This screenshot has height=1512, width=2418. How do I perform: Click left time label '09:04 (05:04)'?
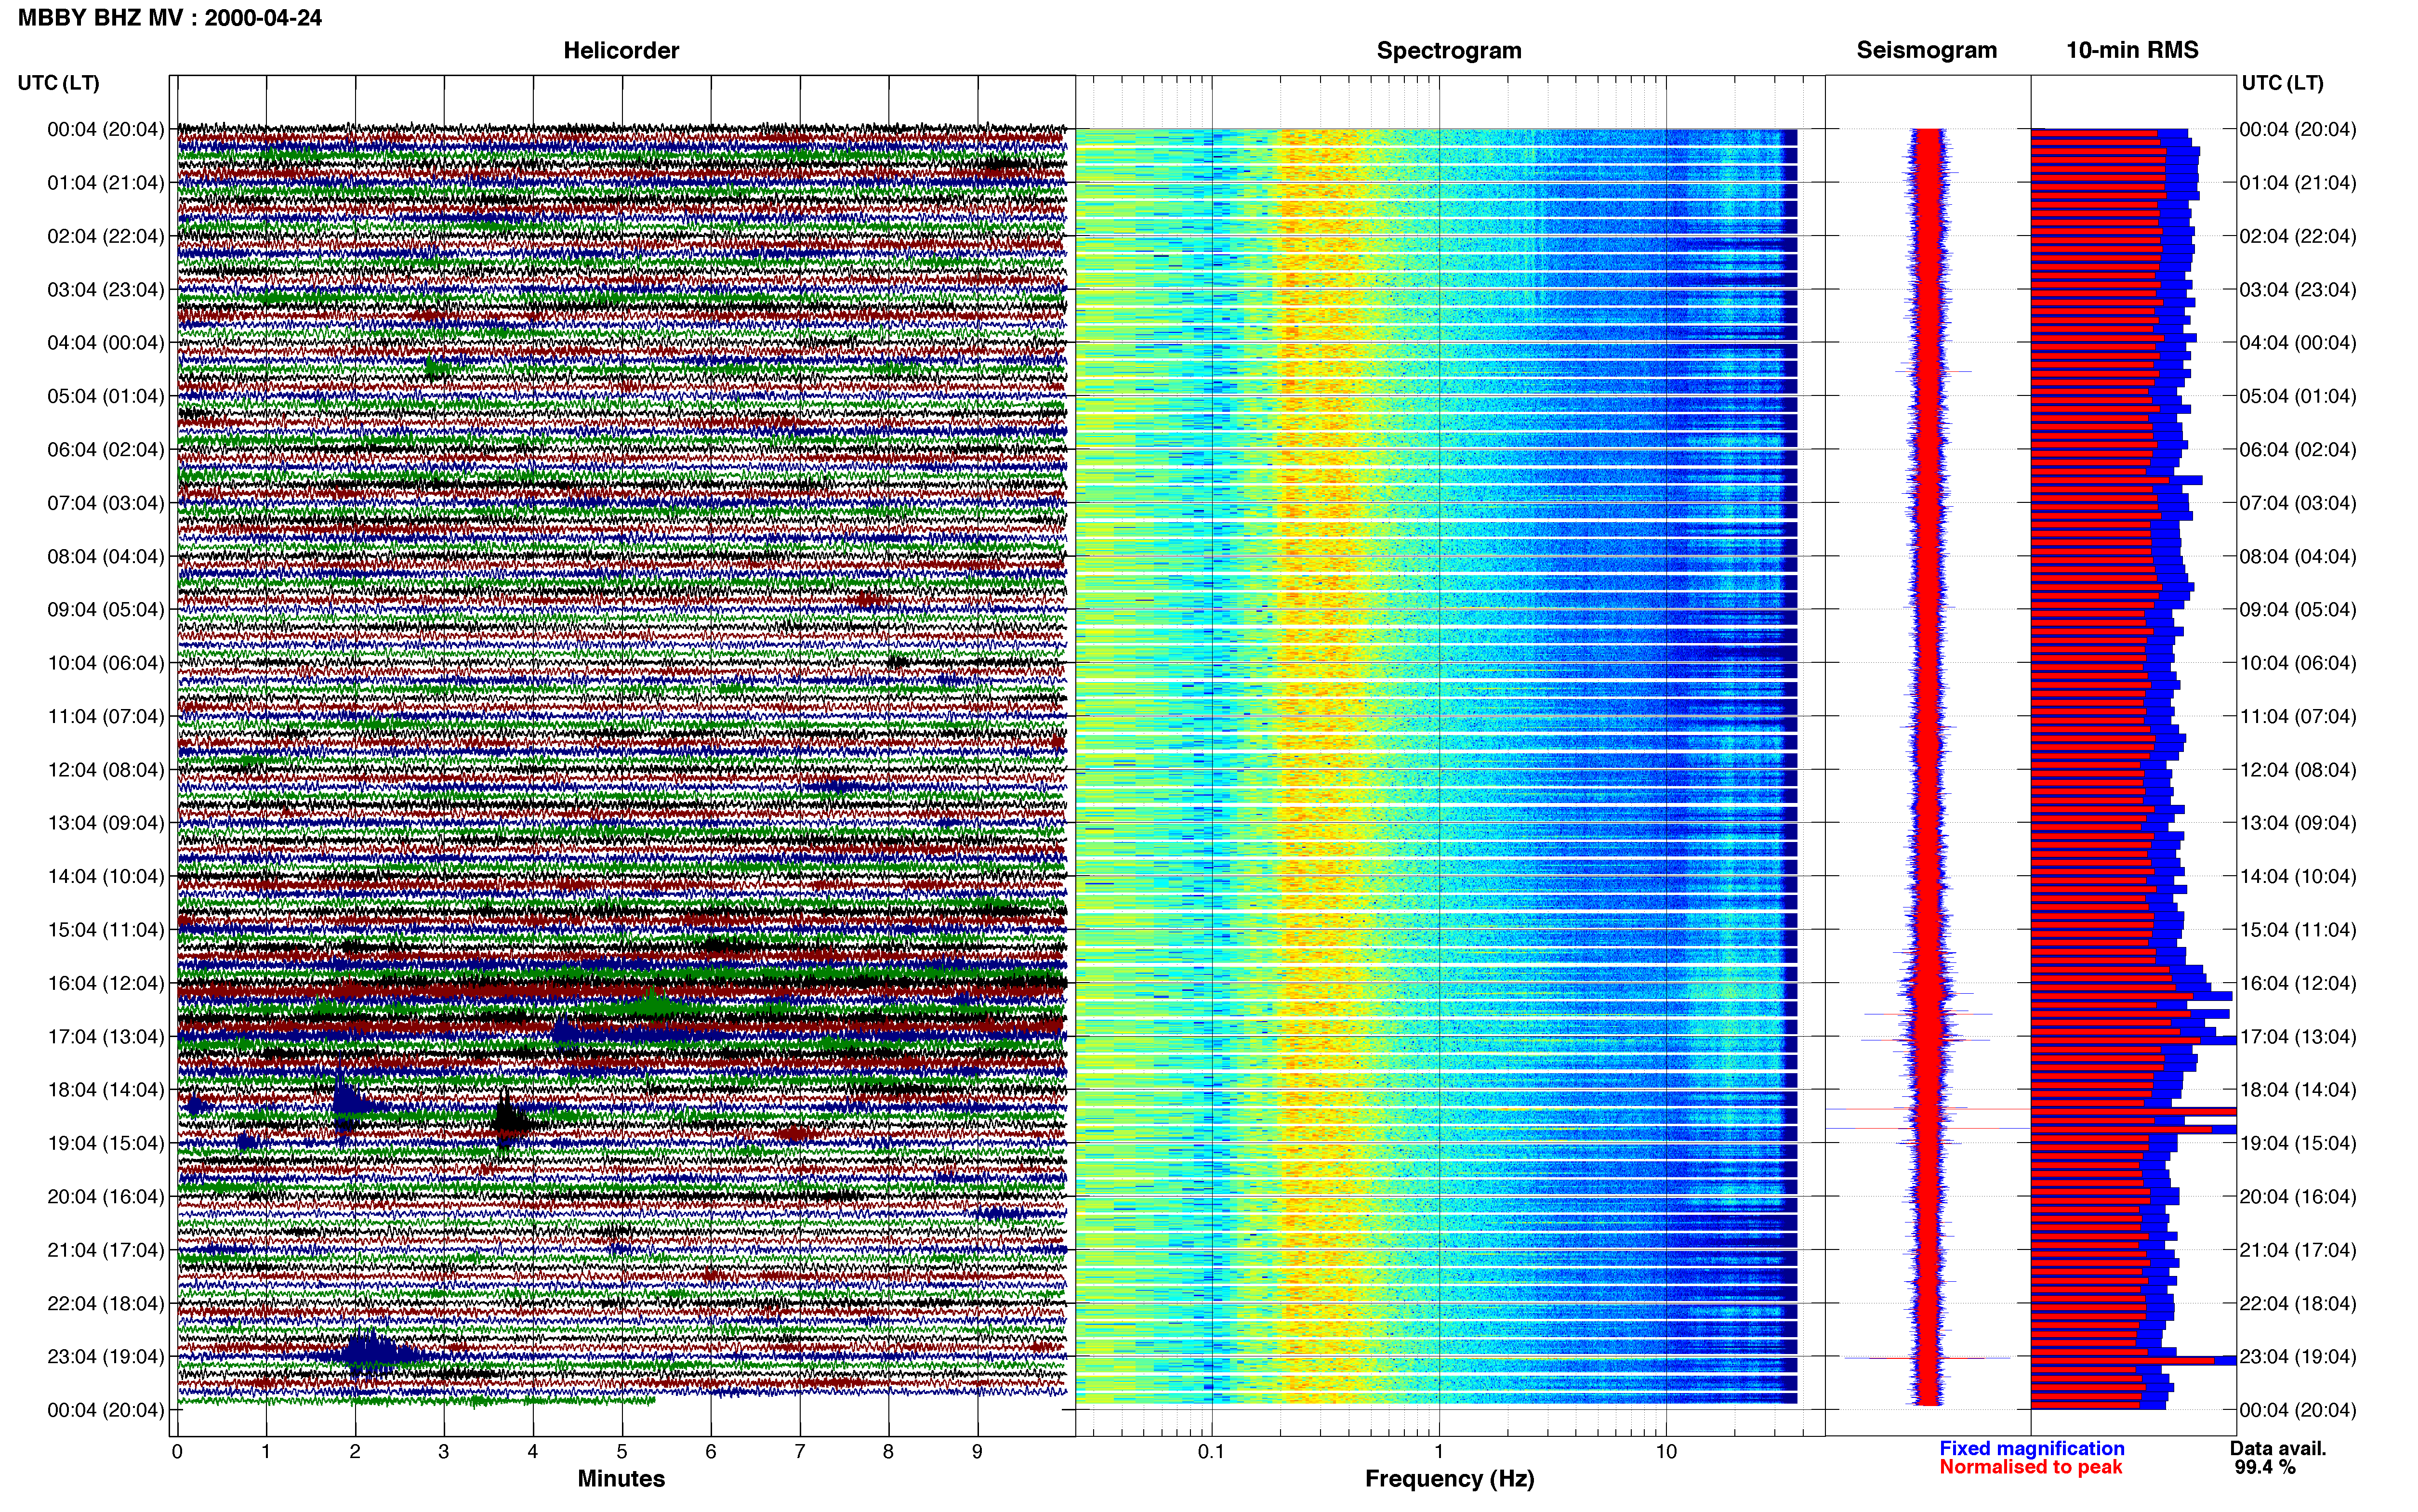click(x=106, y=609)
